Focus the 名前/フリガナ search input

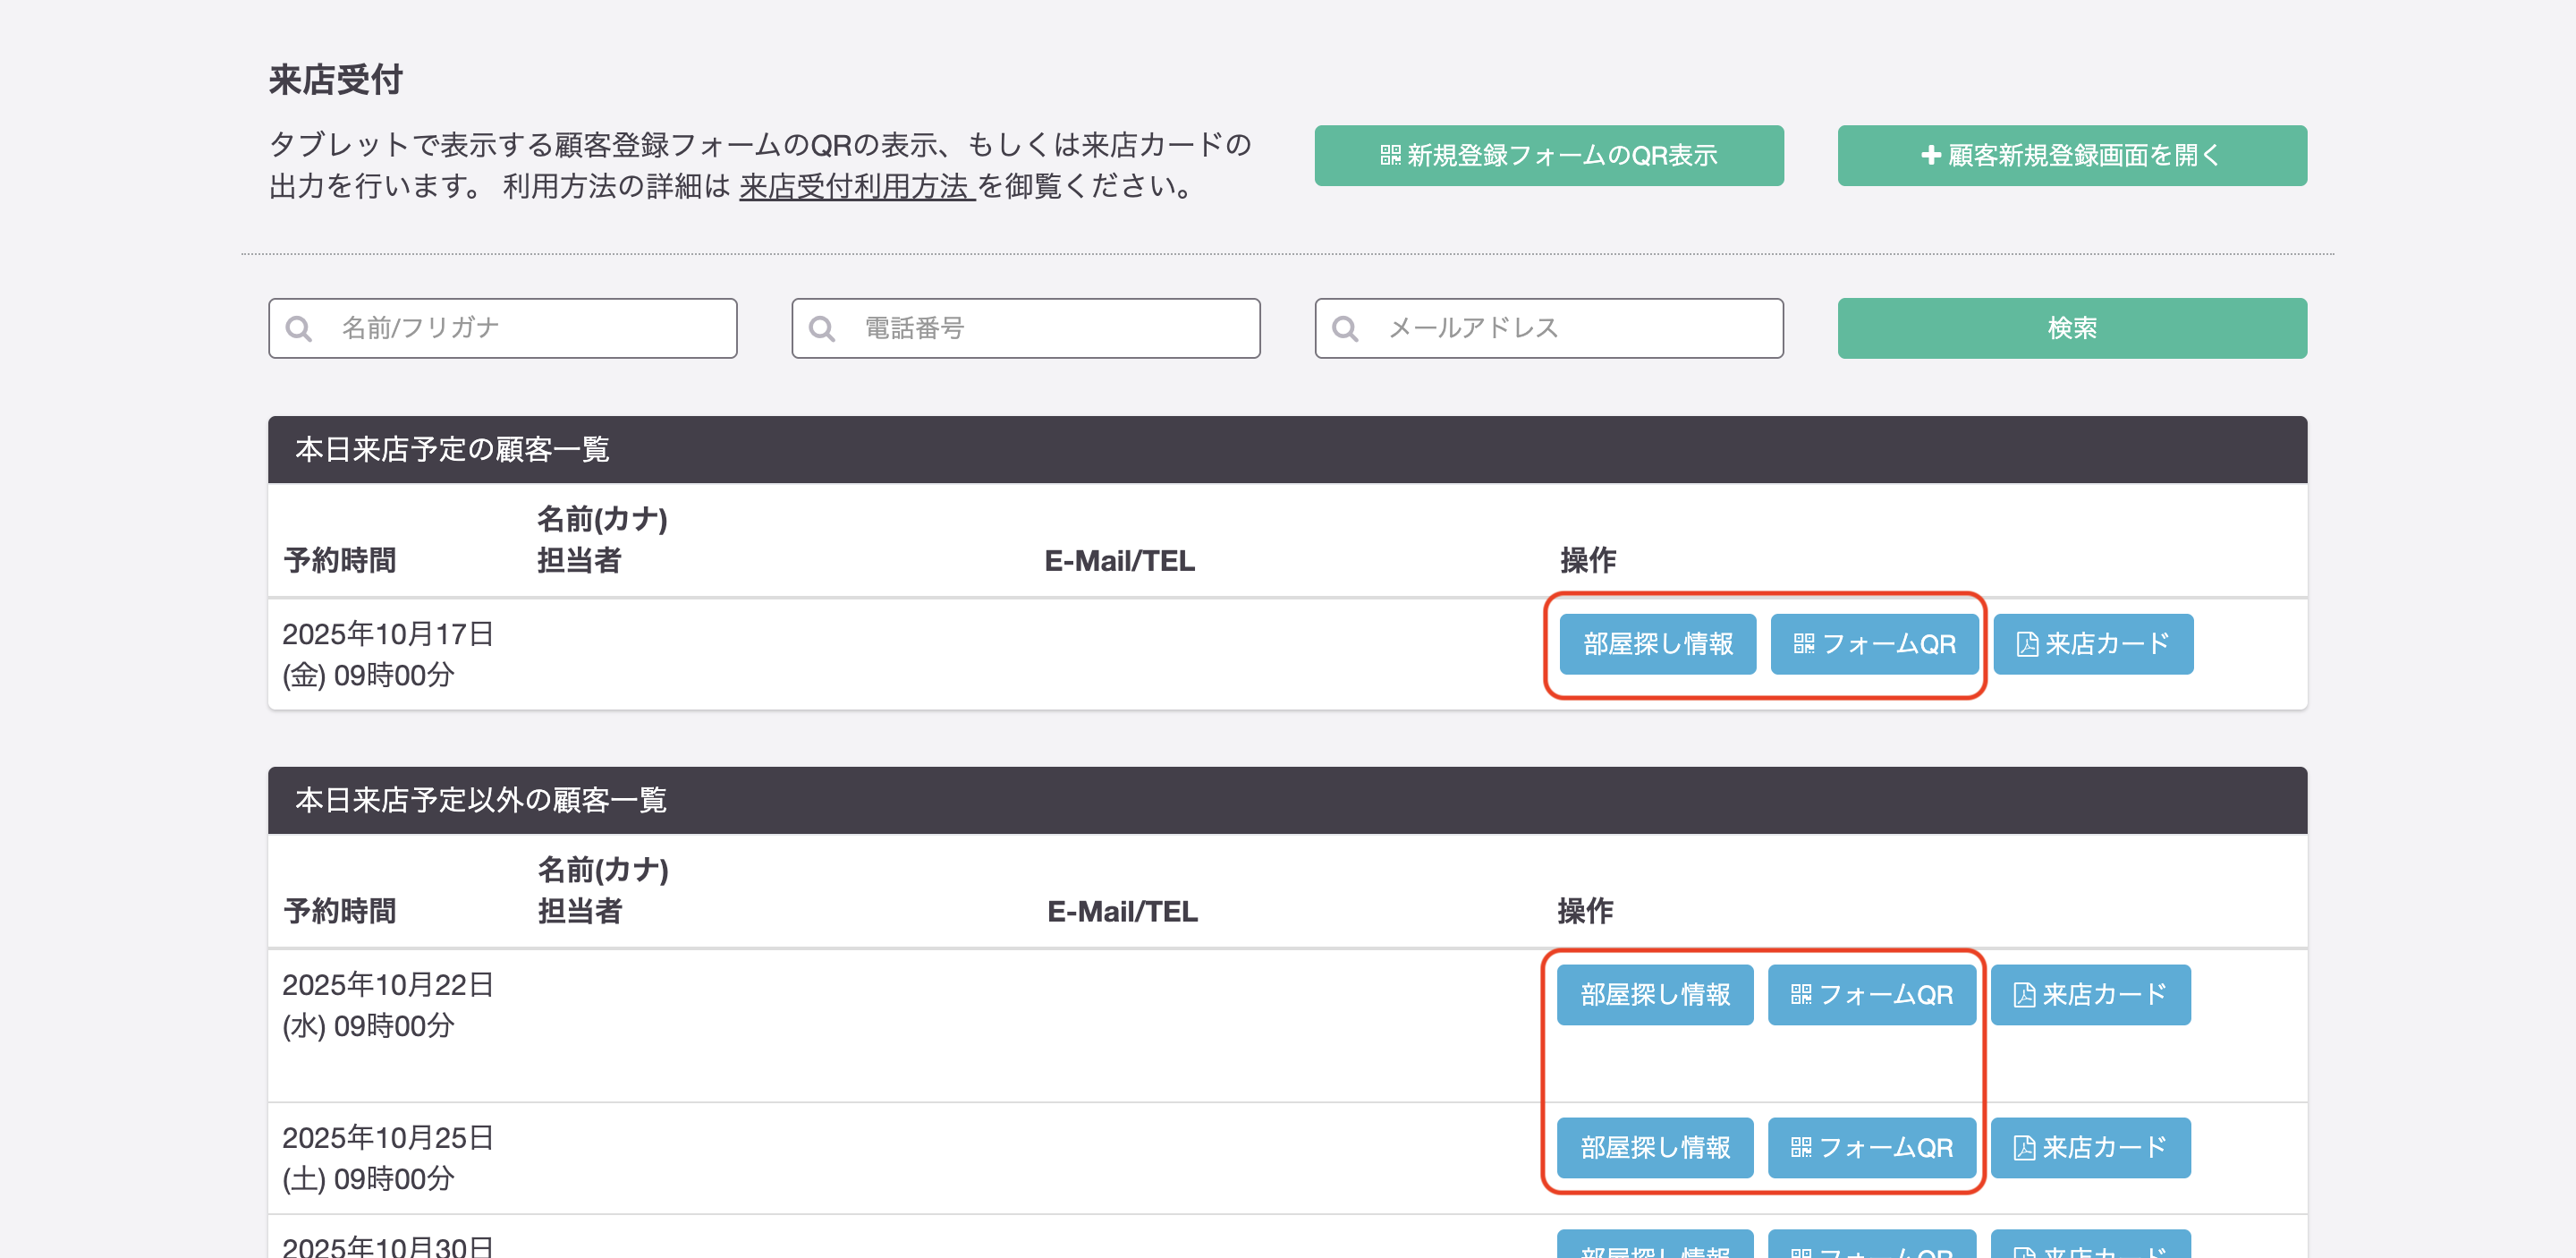click(503, 328)
